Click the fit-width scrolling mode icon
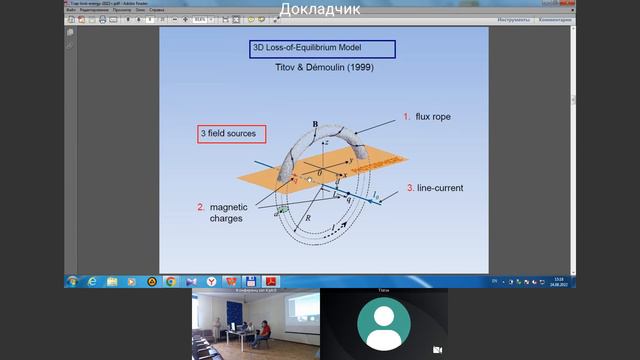The width and height of the screenshot is (640, 360). tap(225, 20)
